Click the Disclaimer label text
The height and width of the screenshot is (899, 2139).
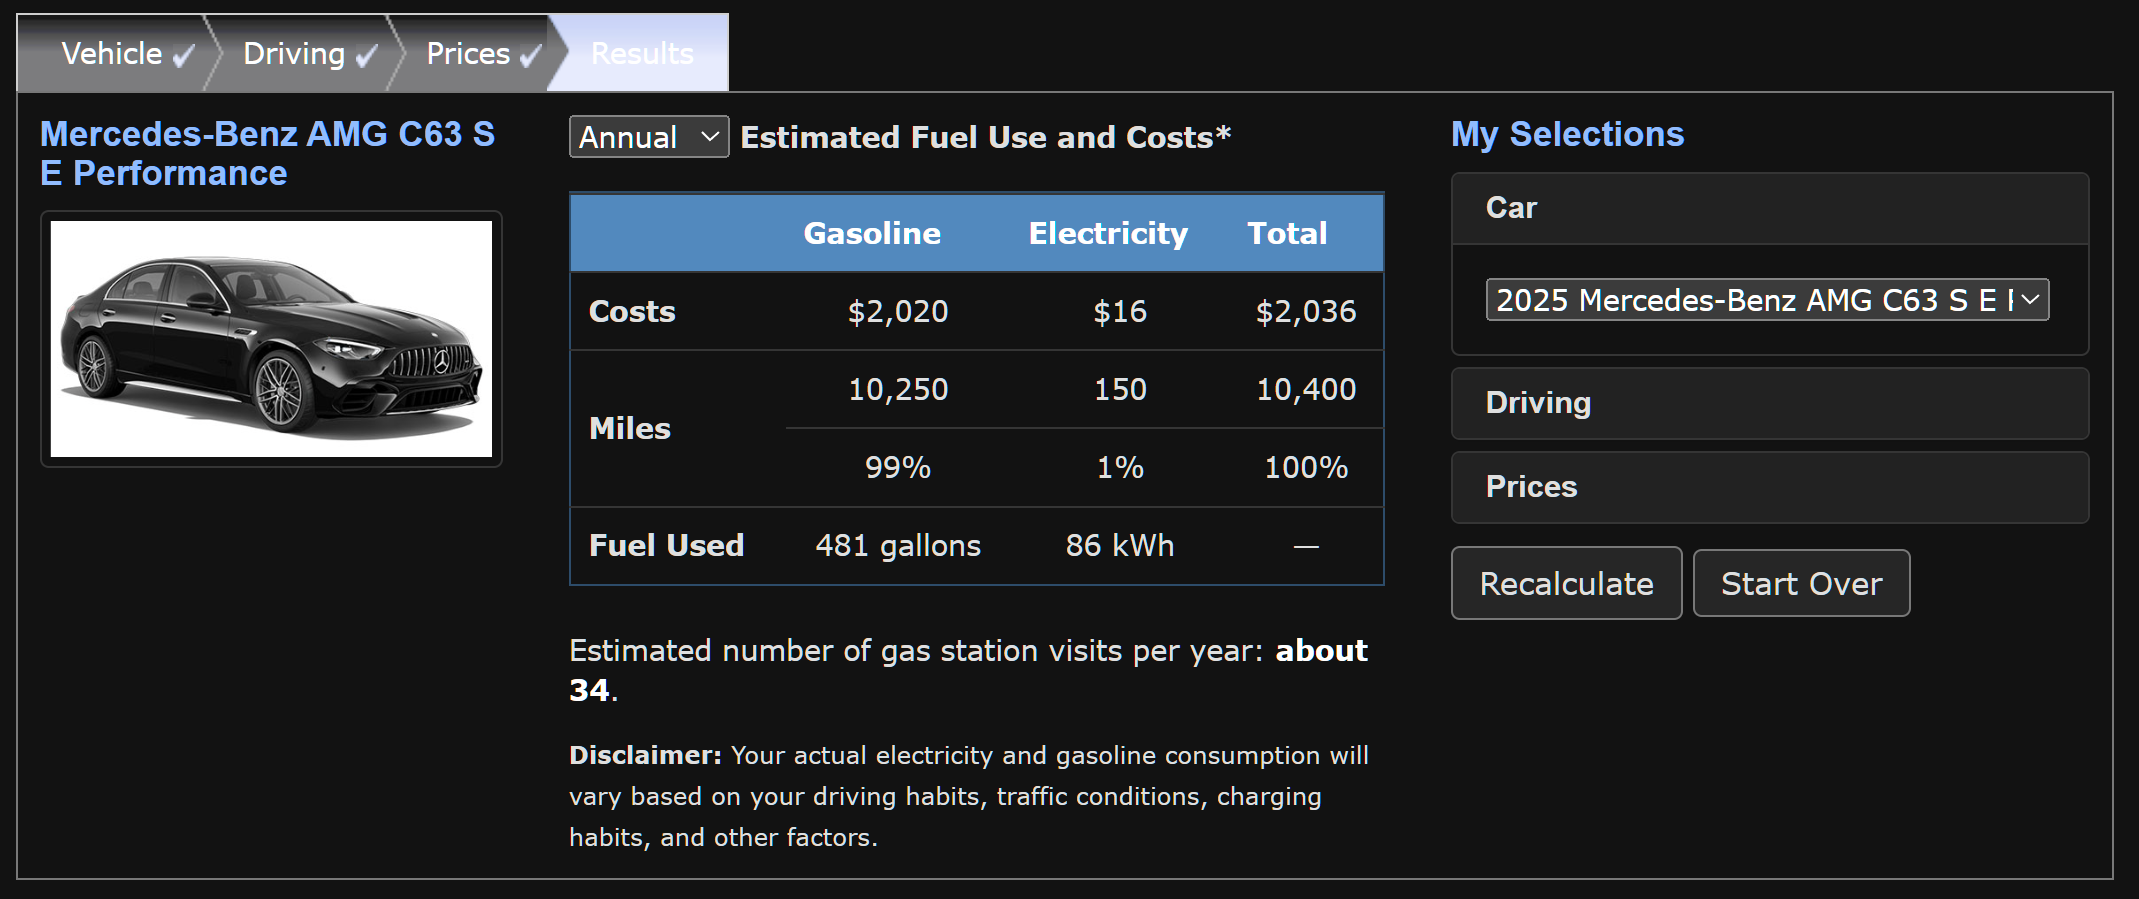point(645,755)
